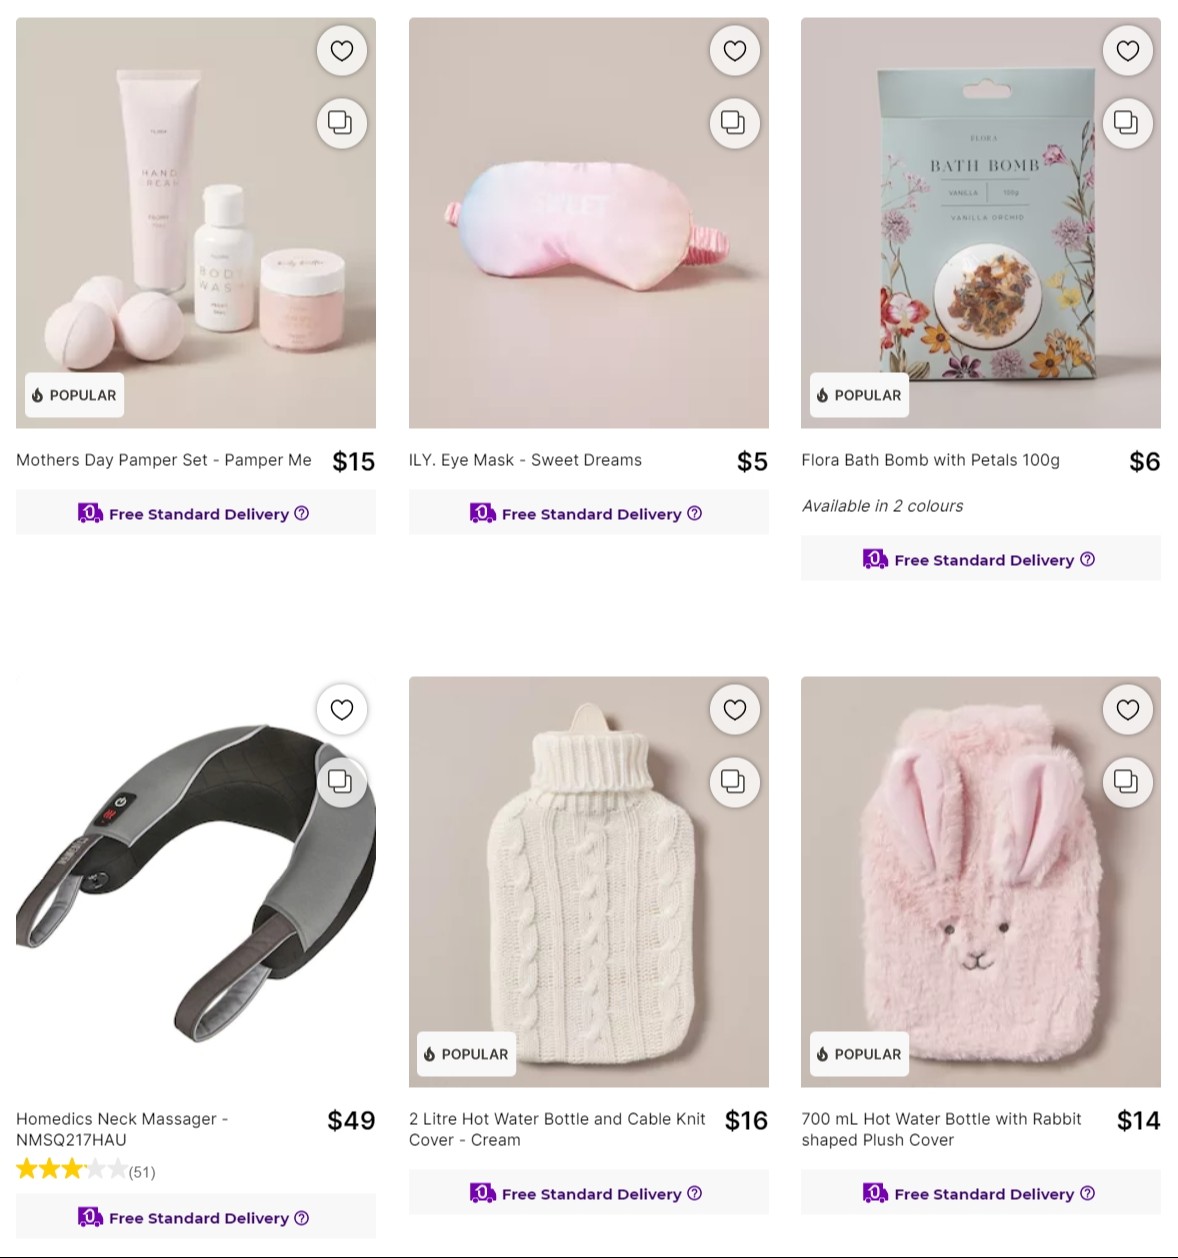Expand delivery details on the Pamper Set info icon

coord(302,513)
